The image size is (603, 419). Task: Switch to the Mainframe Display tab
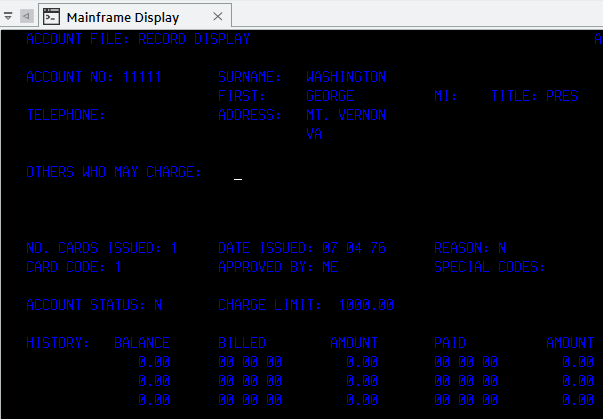click(123, 16)
